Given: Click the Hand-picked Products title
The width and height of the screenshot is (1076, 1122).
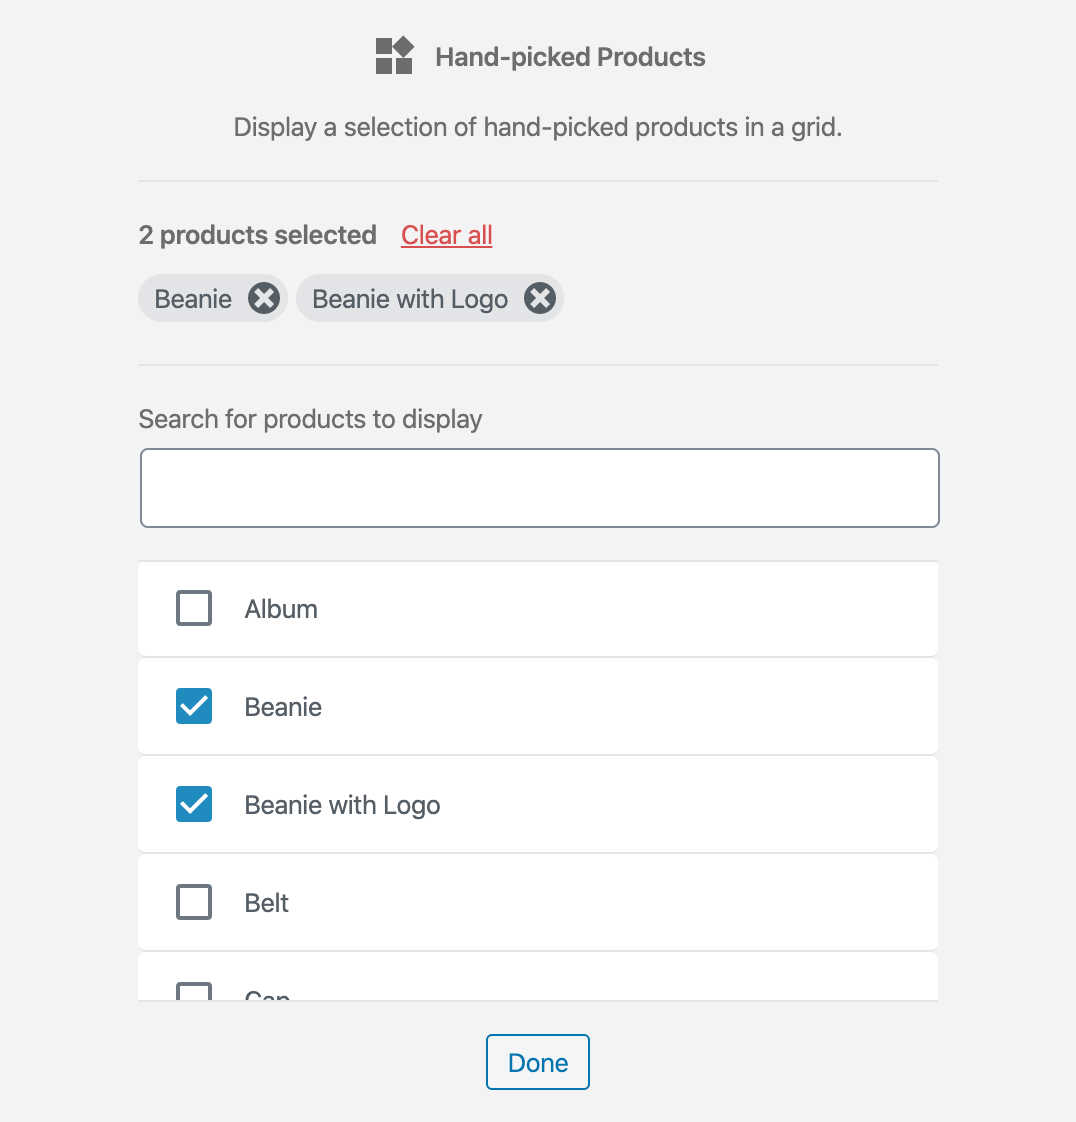Looking at the screenshot, I should [x=570, y=57].
